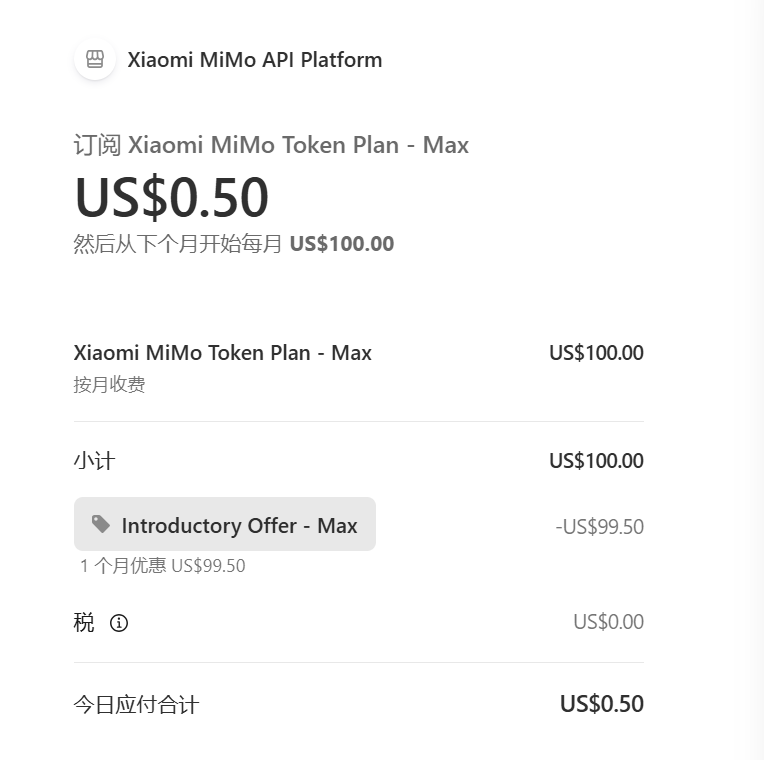The height and width of the screenshot is (760, 781).
Task: Click the Xiaomi MiMo Token Plan - Max line item
Action: [222, 353]
